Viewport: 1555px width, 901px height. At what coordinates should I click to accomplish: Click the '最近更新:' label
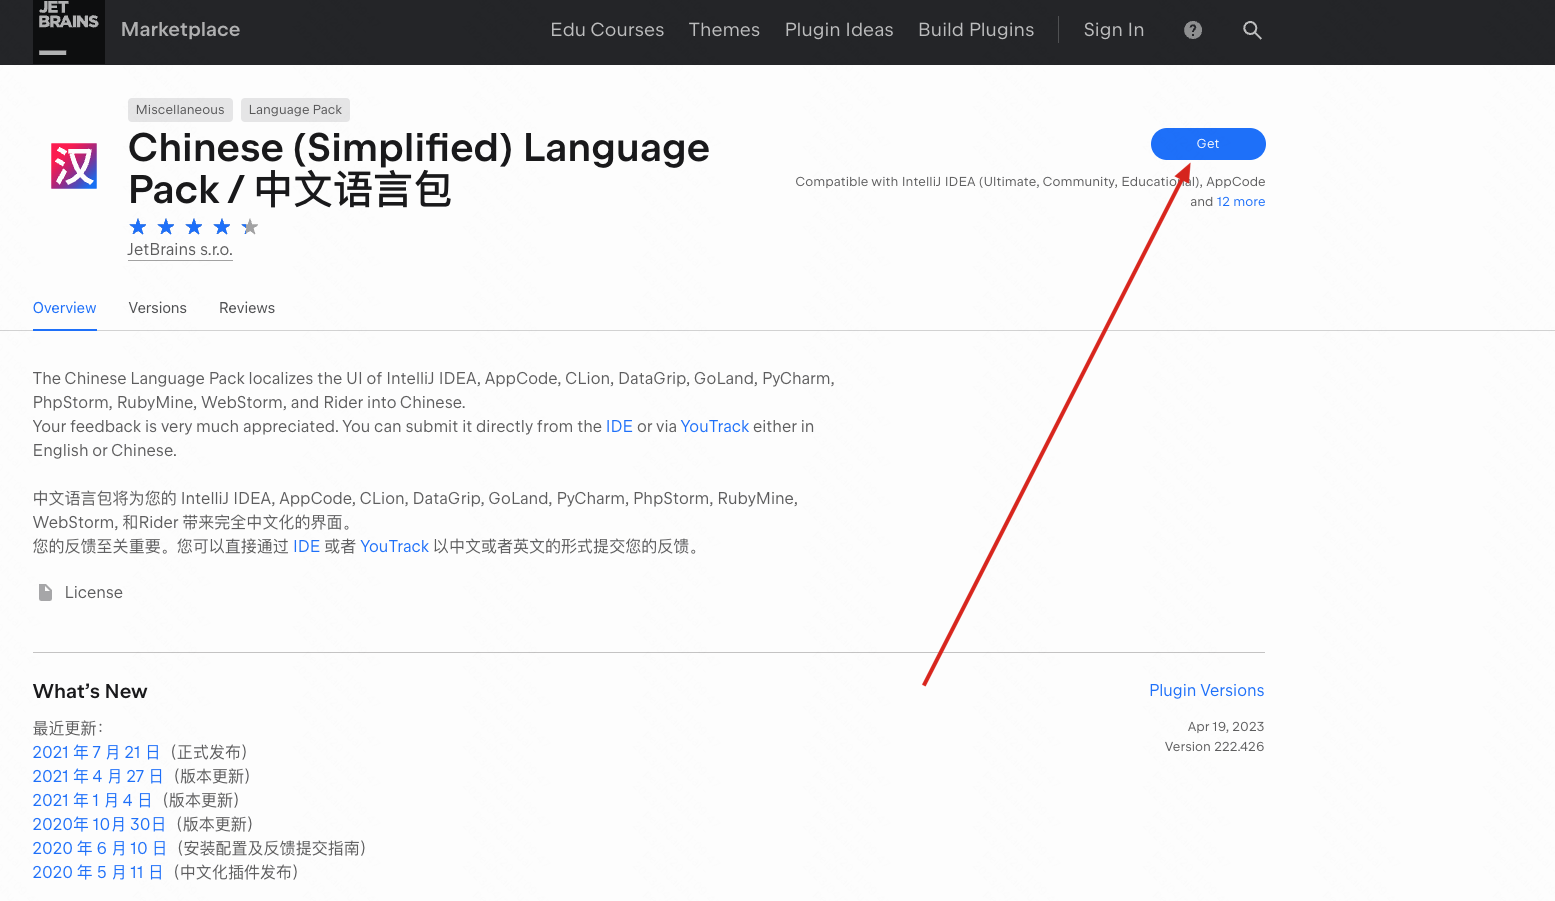(68, 728)
